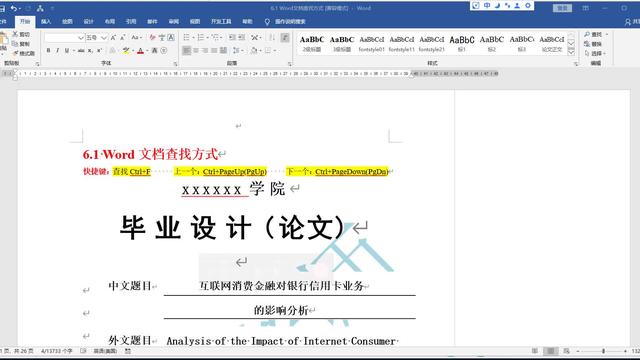Viewport: 640px width, 360px height.
Task: Click the enclosed character icon
Action: (x=164, y=51)
